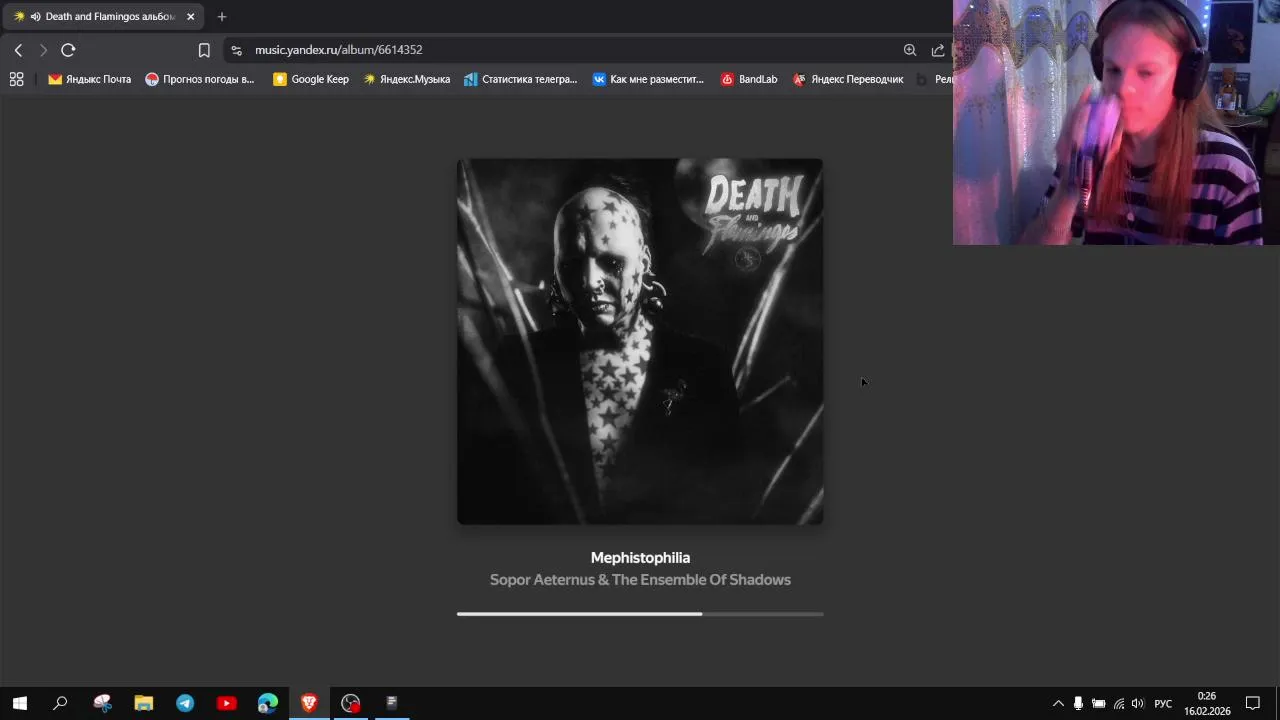Open the Windows notification center
1280x720 pixels.
(x=1253, y=703)
